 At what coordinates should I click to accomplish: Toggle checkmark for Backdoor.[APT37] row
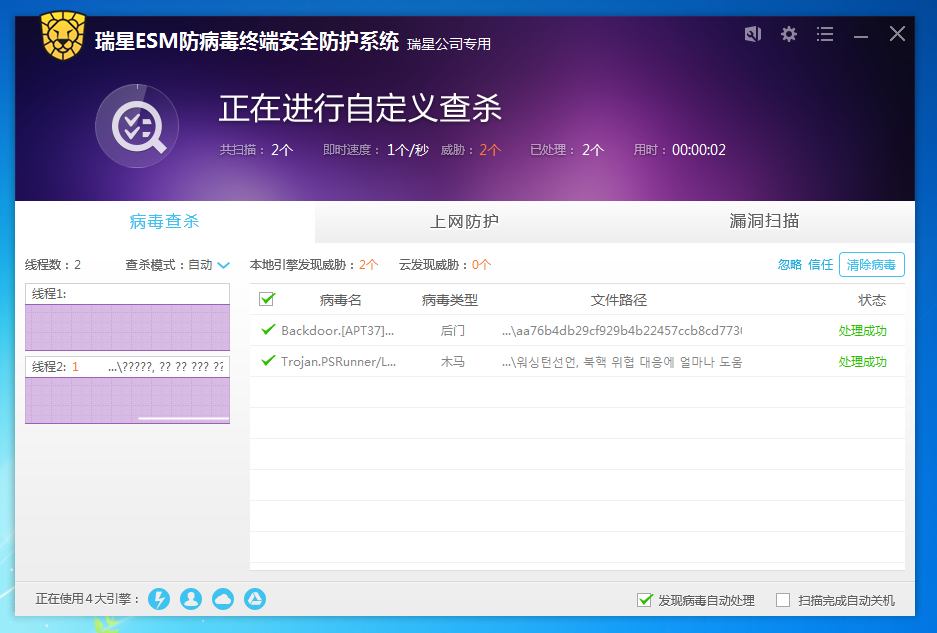click(268, 330)
